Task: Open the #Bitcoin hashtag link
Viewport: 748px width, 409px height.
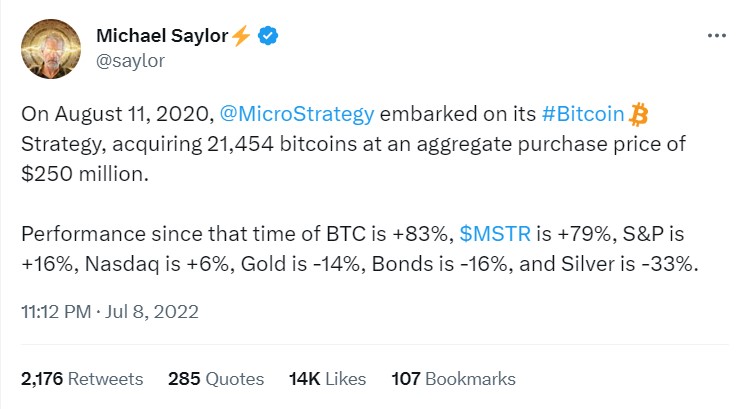Action: point(583,115)
